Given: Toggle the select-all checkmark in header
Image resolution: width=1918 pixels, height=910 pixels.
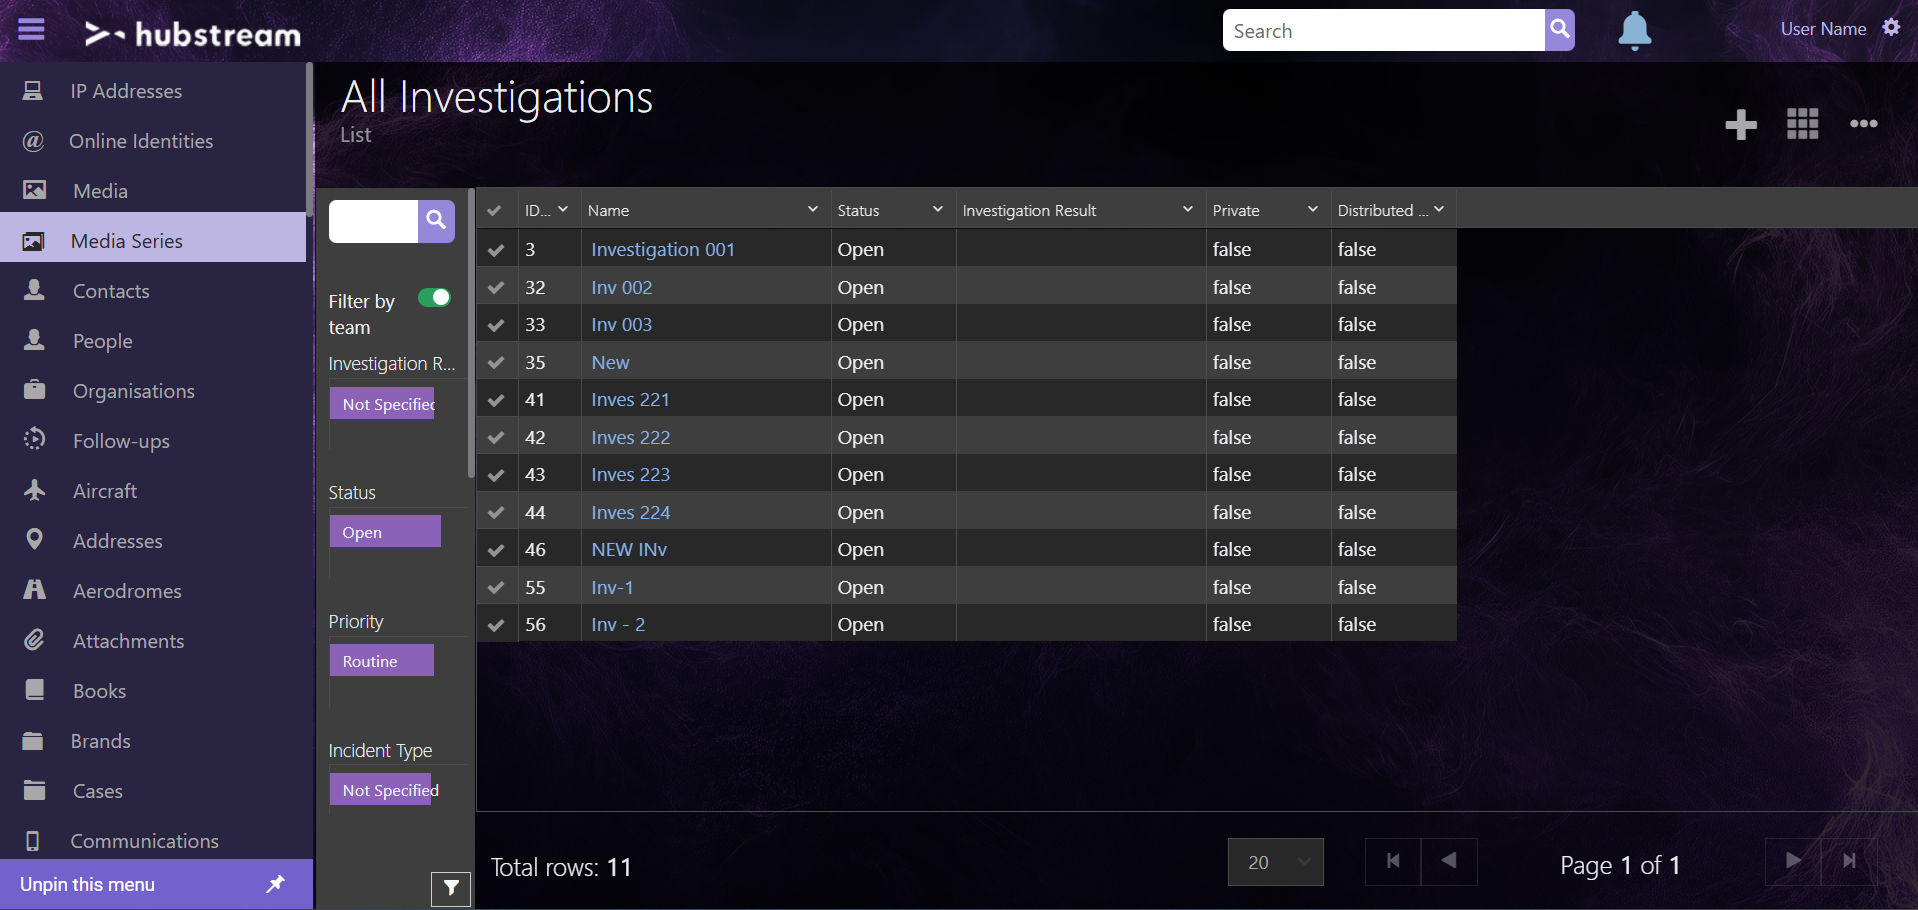Looking at the screenshot, I should [x=494, y=211].
